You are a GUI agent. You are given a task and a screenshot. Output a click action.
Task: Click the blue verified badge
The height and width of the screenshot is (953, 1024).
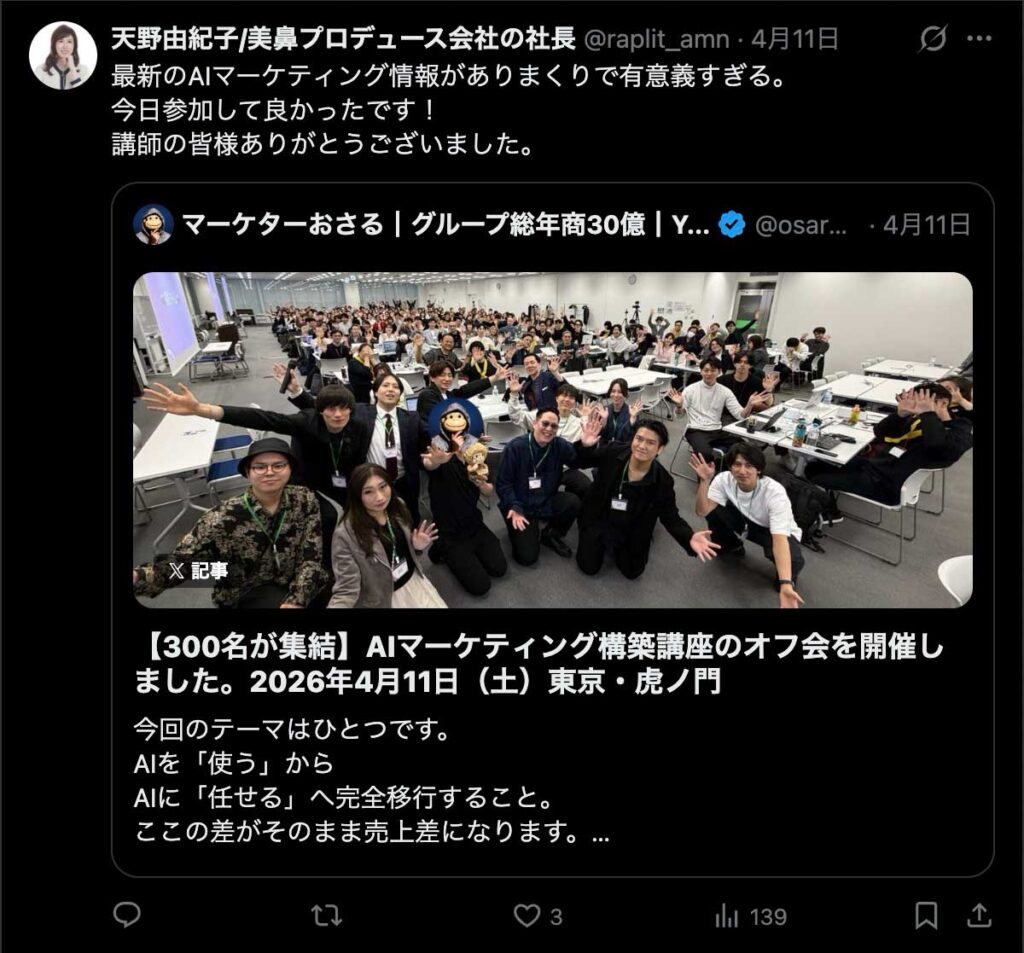731,225
